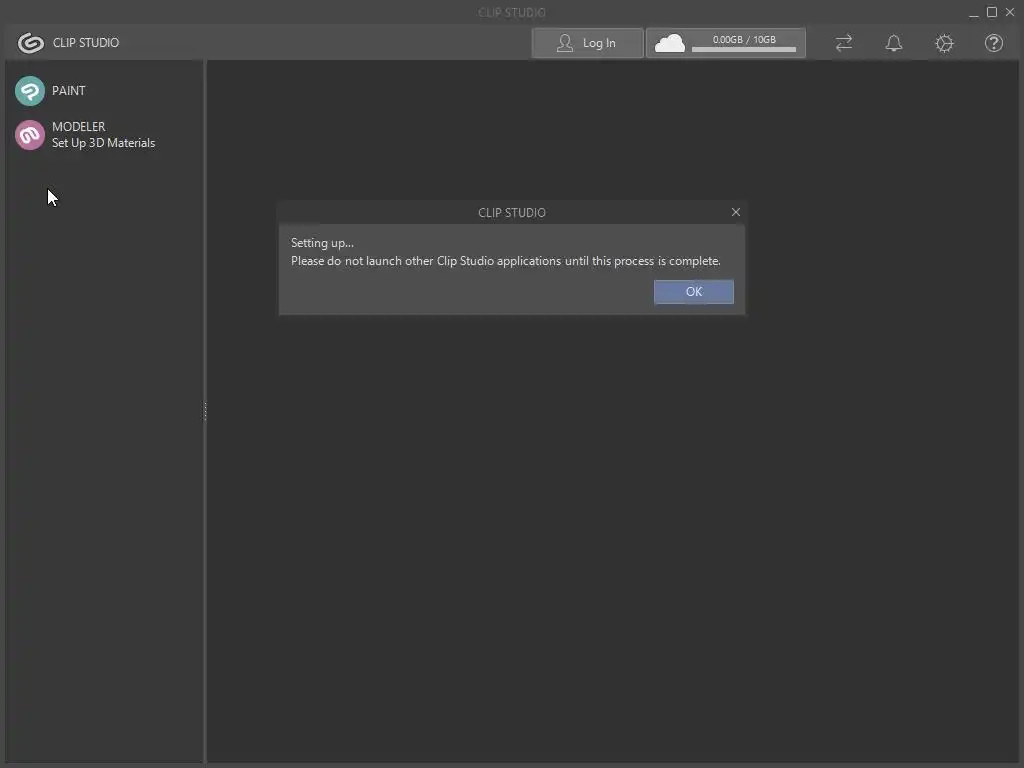Open Clip Studio MODELER

[x=29, y=135]
